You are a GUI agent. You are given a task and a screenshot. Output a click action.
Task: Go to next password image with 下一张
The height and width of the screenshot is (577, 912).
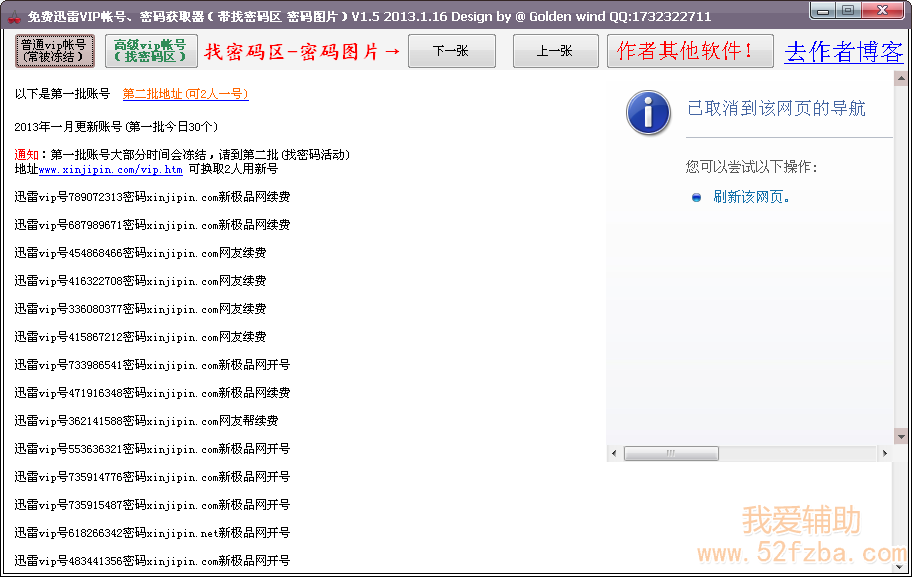pyautogui.click(x=452, y=51)
